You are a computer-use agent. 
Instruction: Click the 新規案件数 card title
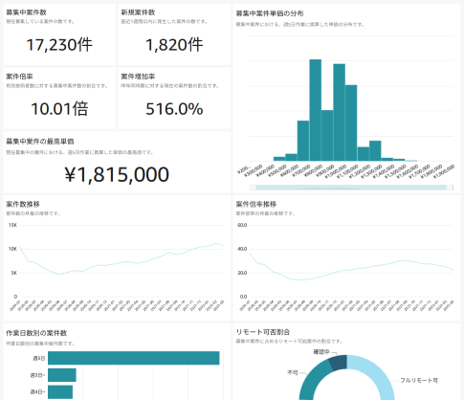coord(138,12)
